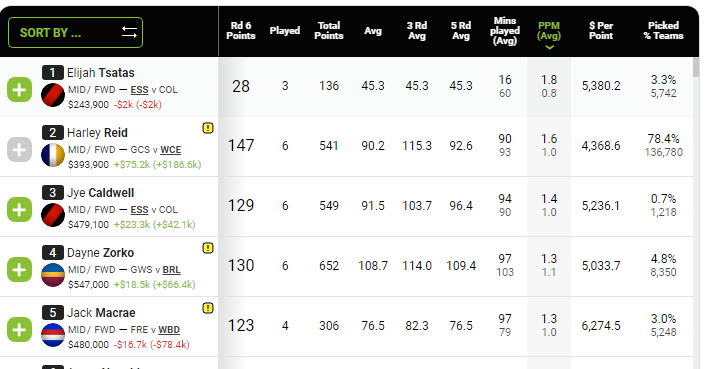Sort by Picked % Teams column

pyautogui.click(x=663, y=31)
